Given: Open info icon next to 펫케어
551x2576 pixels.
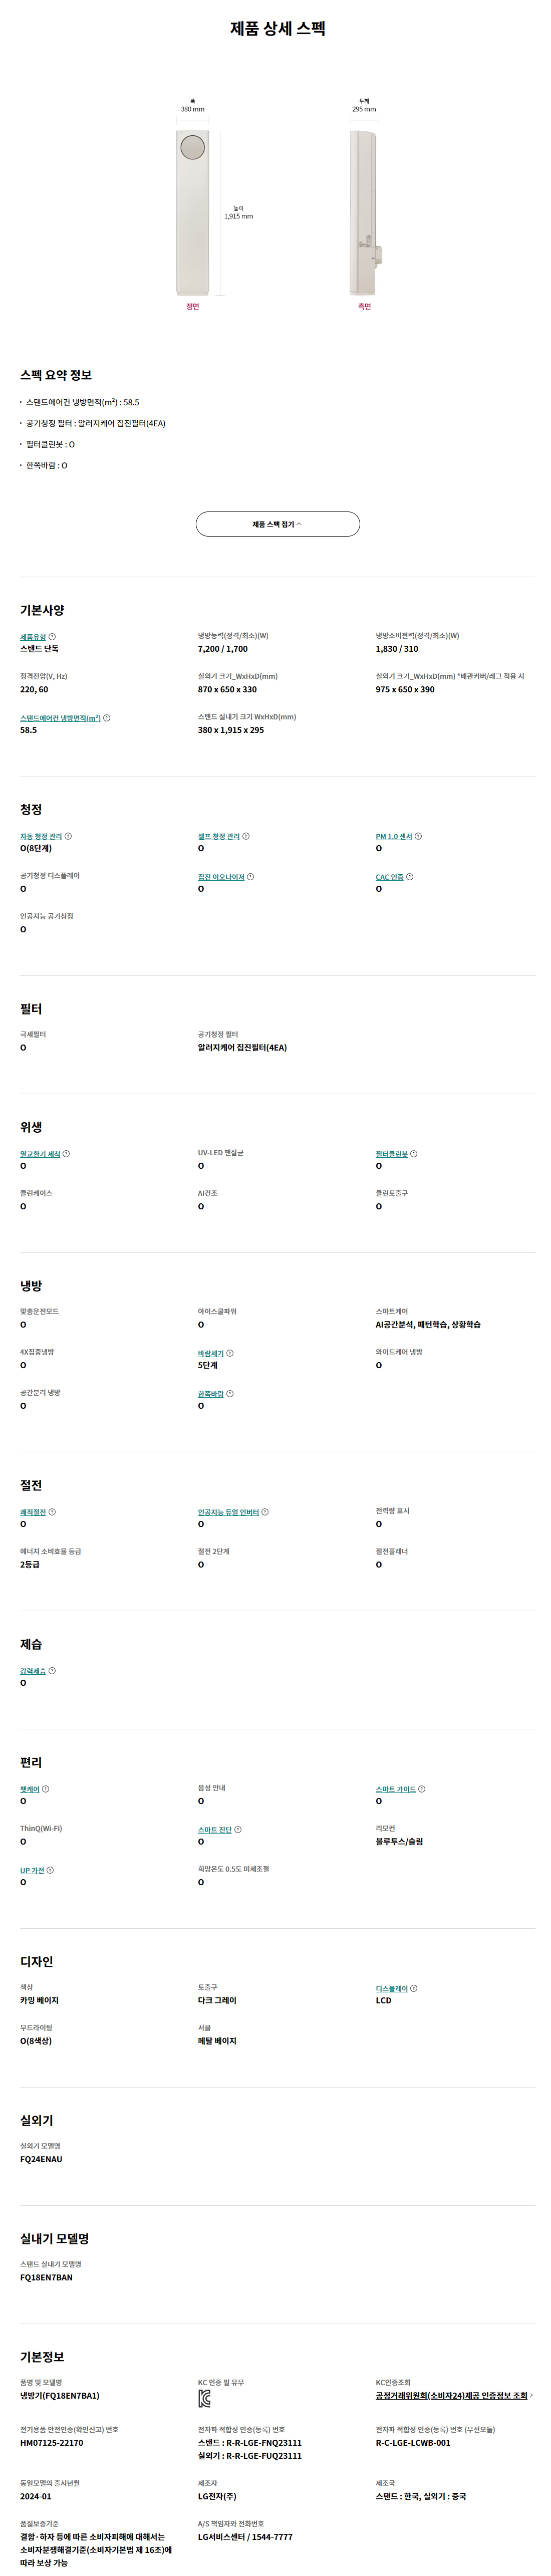Looking at the screenshot, I should pos(46,1789).
